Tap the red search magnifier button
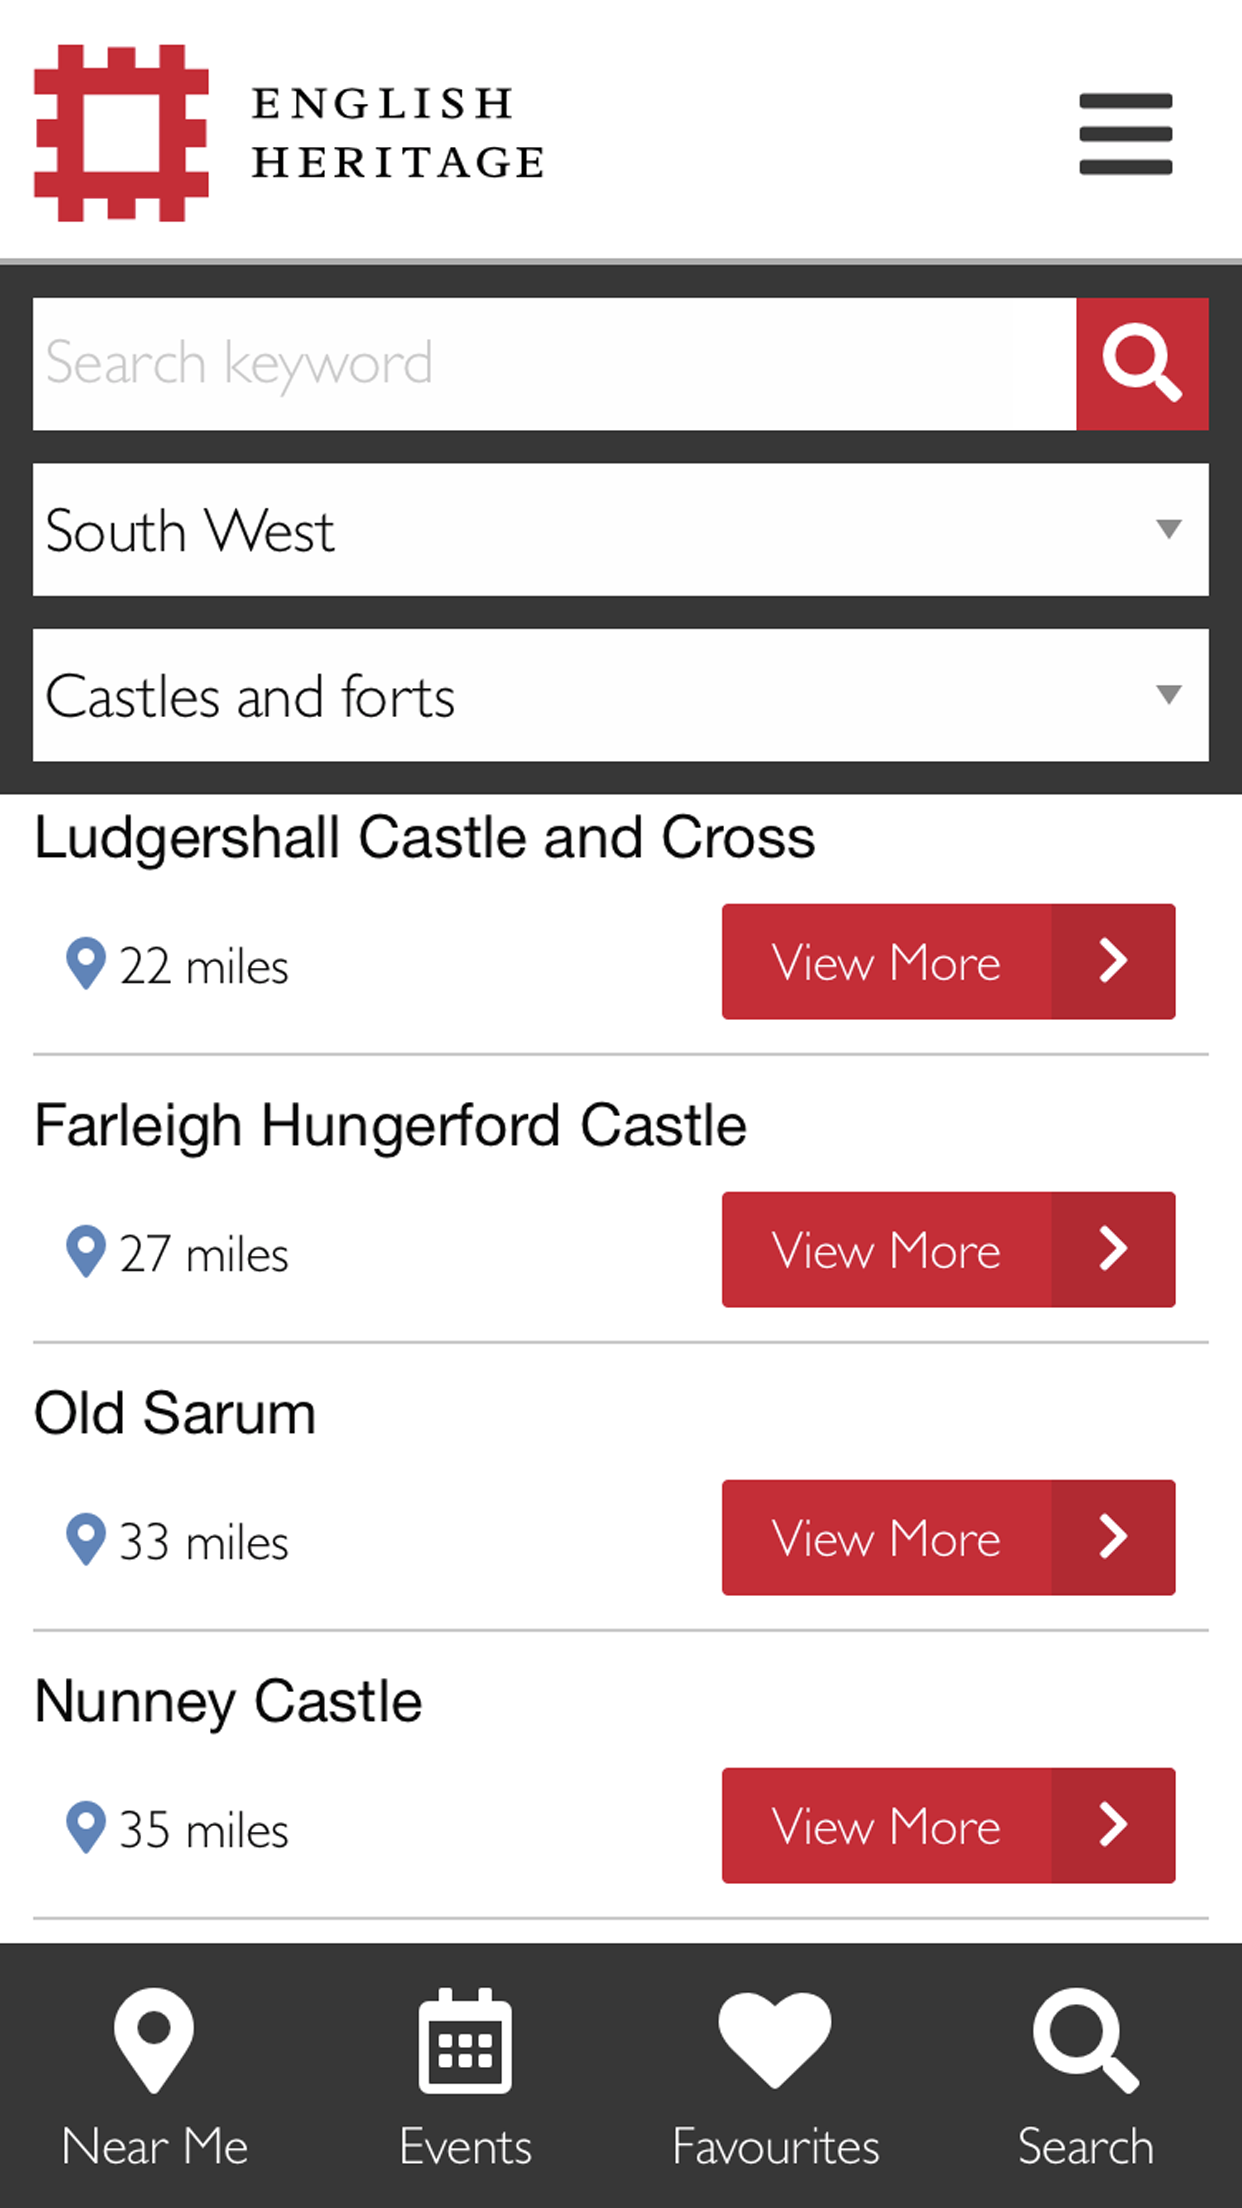 (x=1142, y=364)
